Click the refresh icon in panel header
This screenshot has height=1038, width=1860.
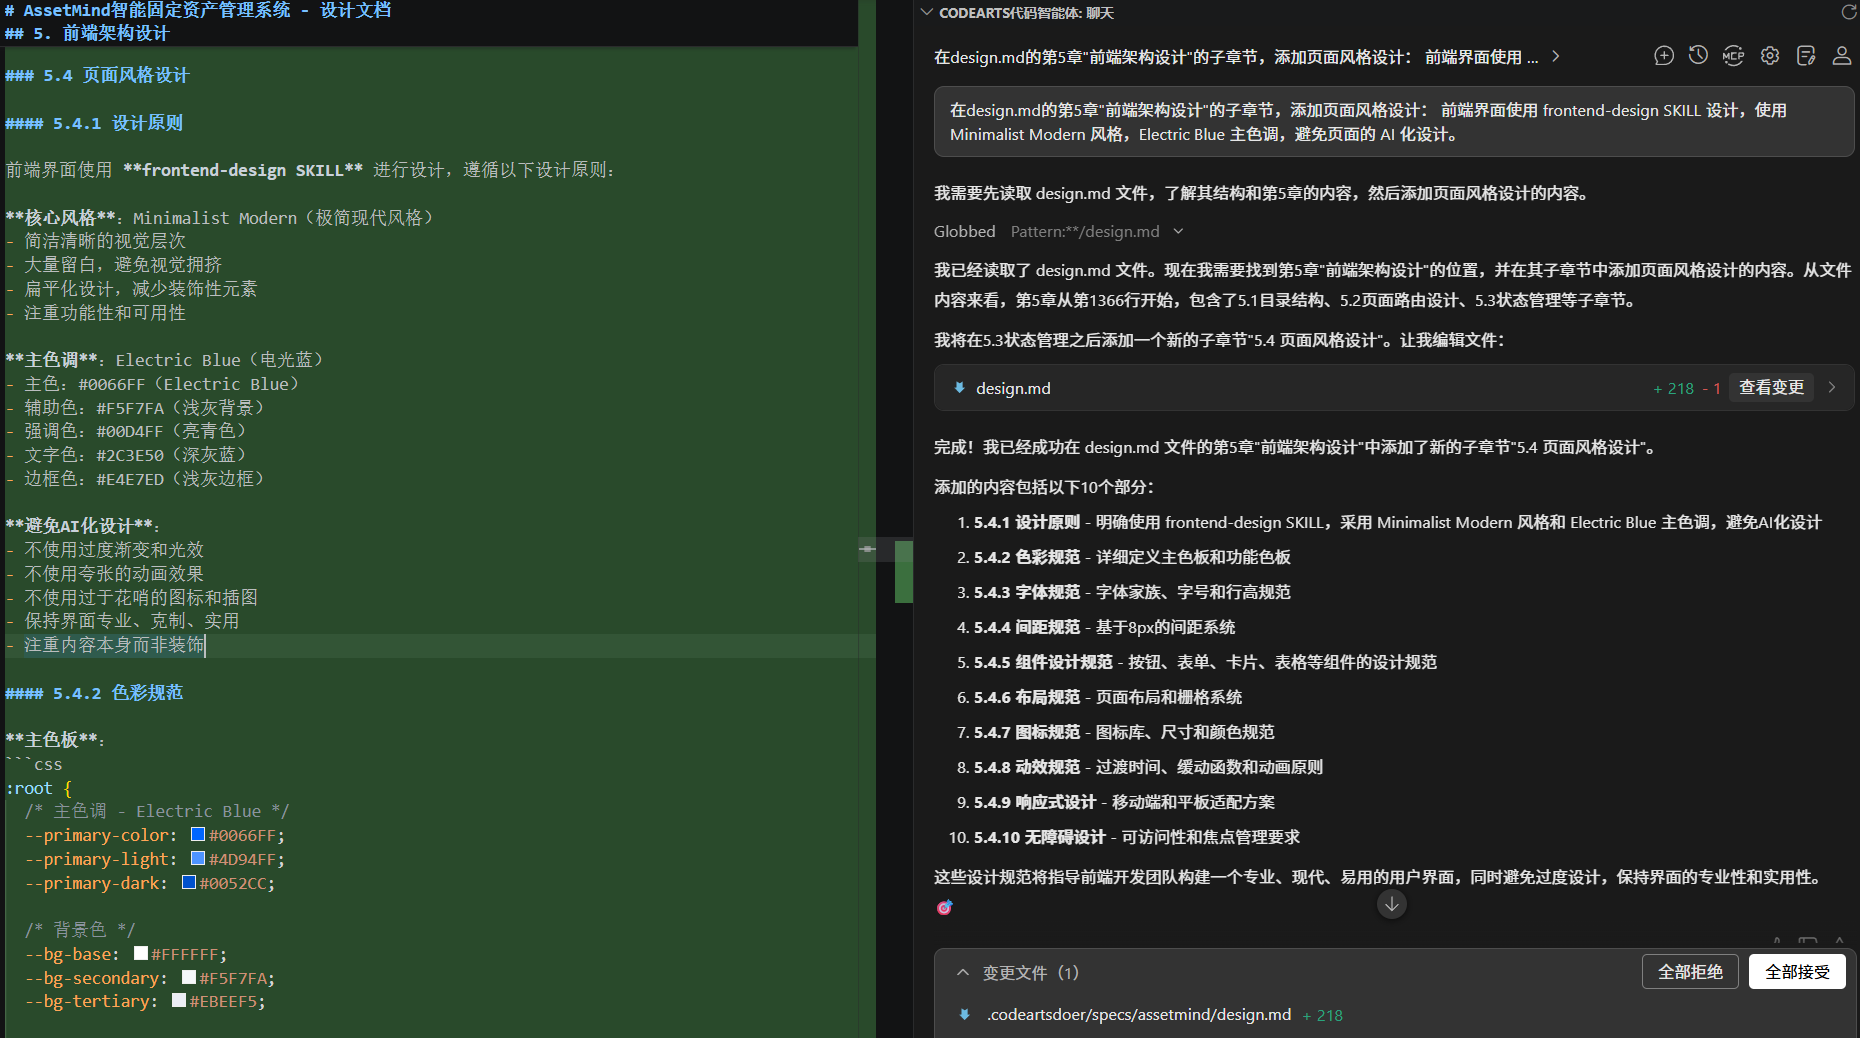click(x=1849, y=12)
